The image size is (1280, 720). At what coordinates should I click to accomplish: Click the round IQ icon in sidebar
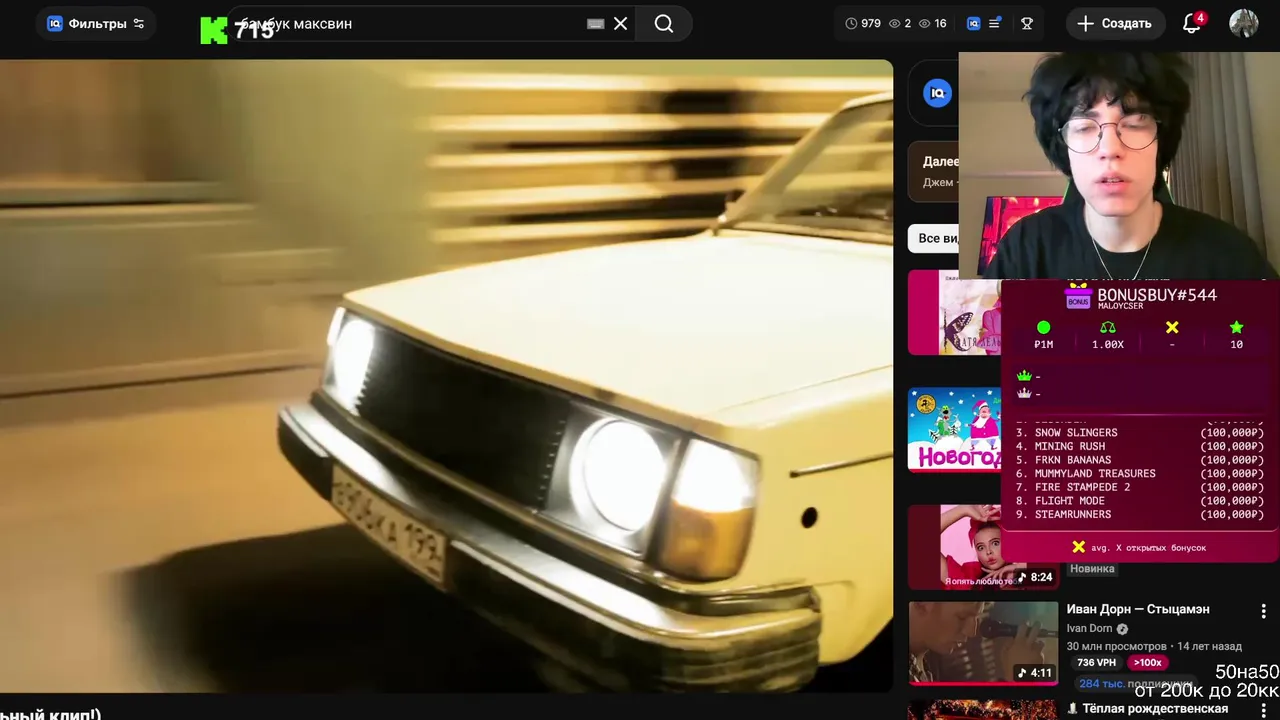tap(937, 93)
